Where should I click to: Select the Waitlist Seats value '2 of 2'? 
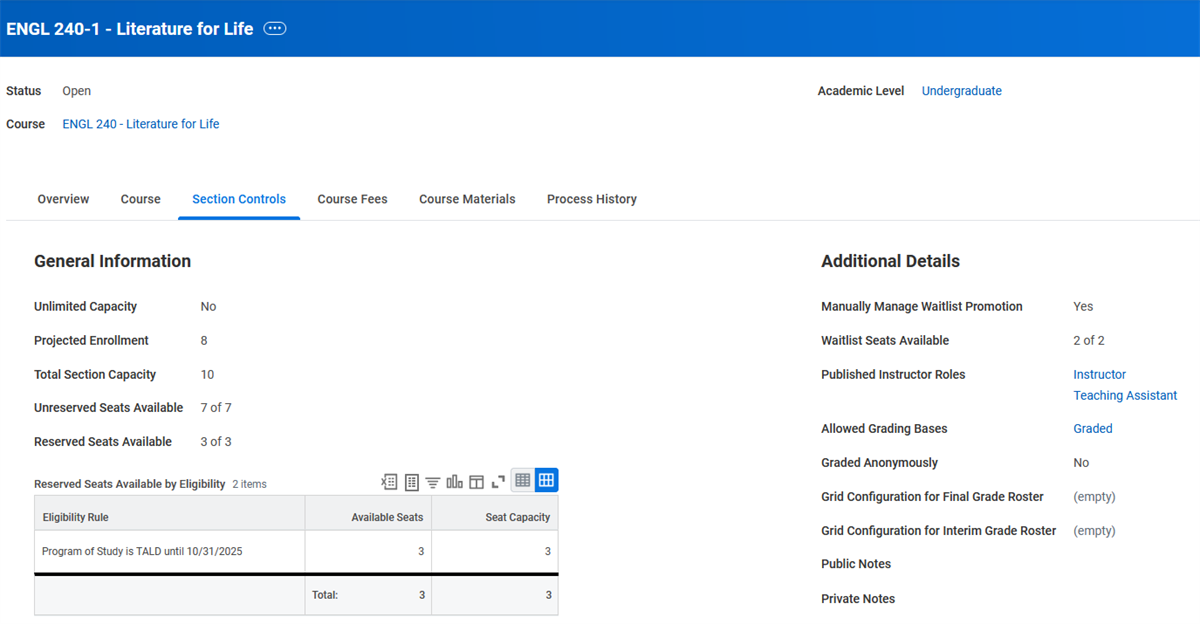pos(1089,340)
